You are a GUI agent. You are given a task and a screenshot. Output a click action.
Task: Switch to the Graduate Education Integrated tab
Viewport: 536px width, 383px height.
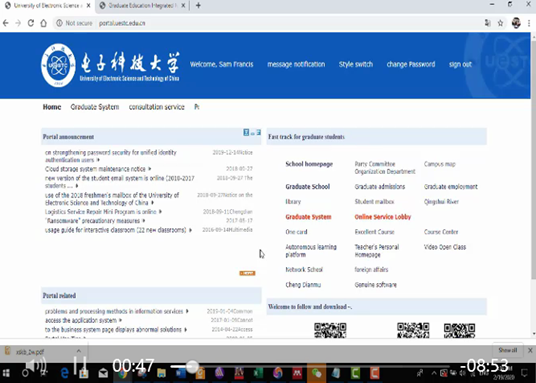pos(142,5)
